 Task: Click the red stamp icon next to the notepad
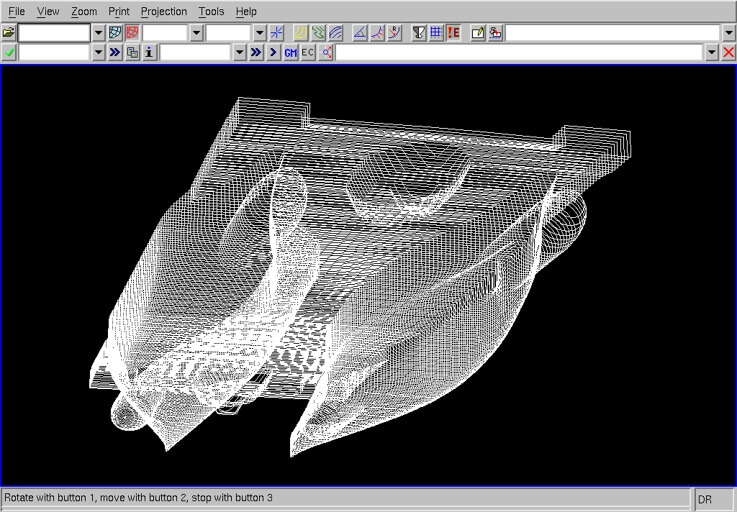(495, 33)
